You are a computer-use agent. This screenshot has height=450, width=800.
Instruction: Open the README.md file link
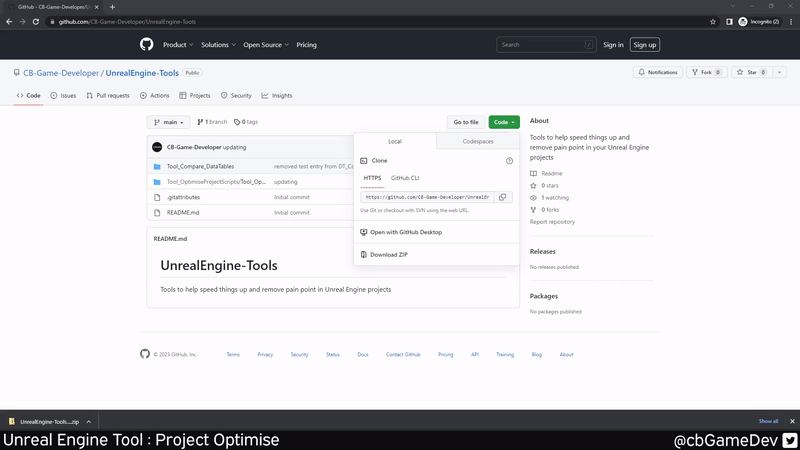pos(183,213)
